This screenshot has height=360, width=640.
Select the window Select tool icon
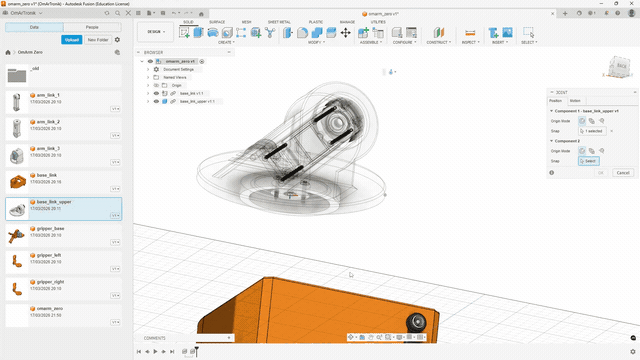tap(529, 33)
